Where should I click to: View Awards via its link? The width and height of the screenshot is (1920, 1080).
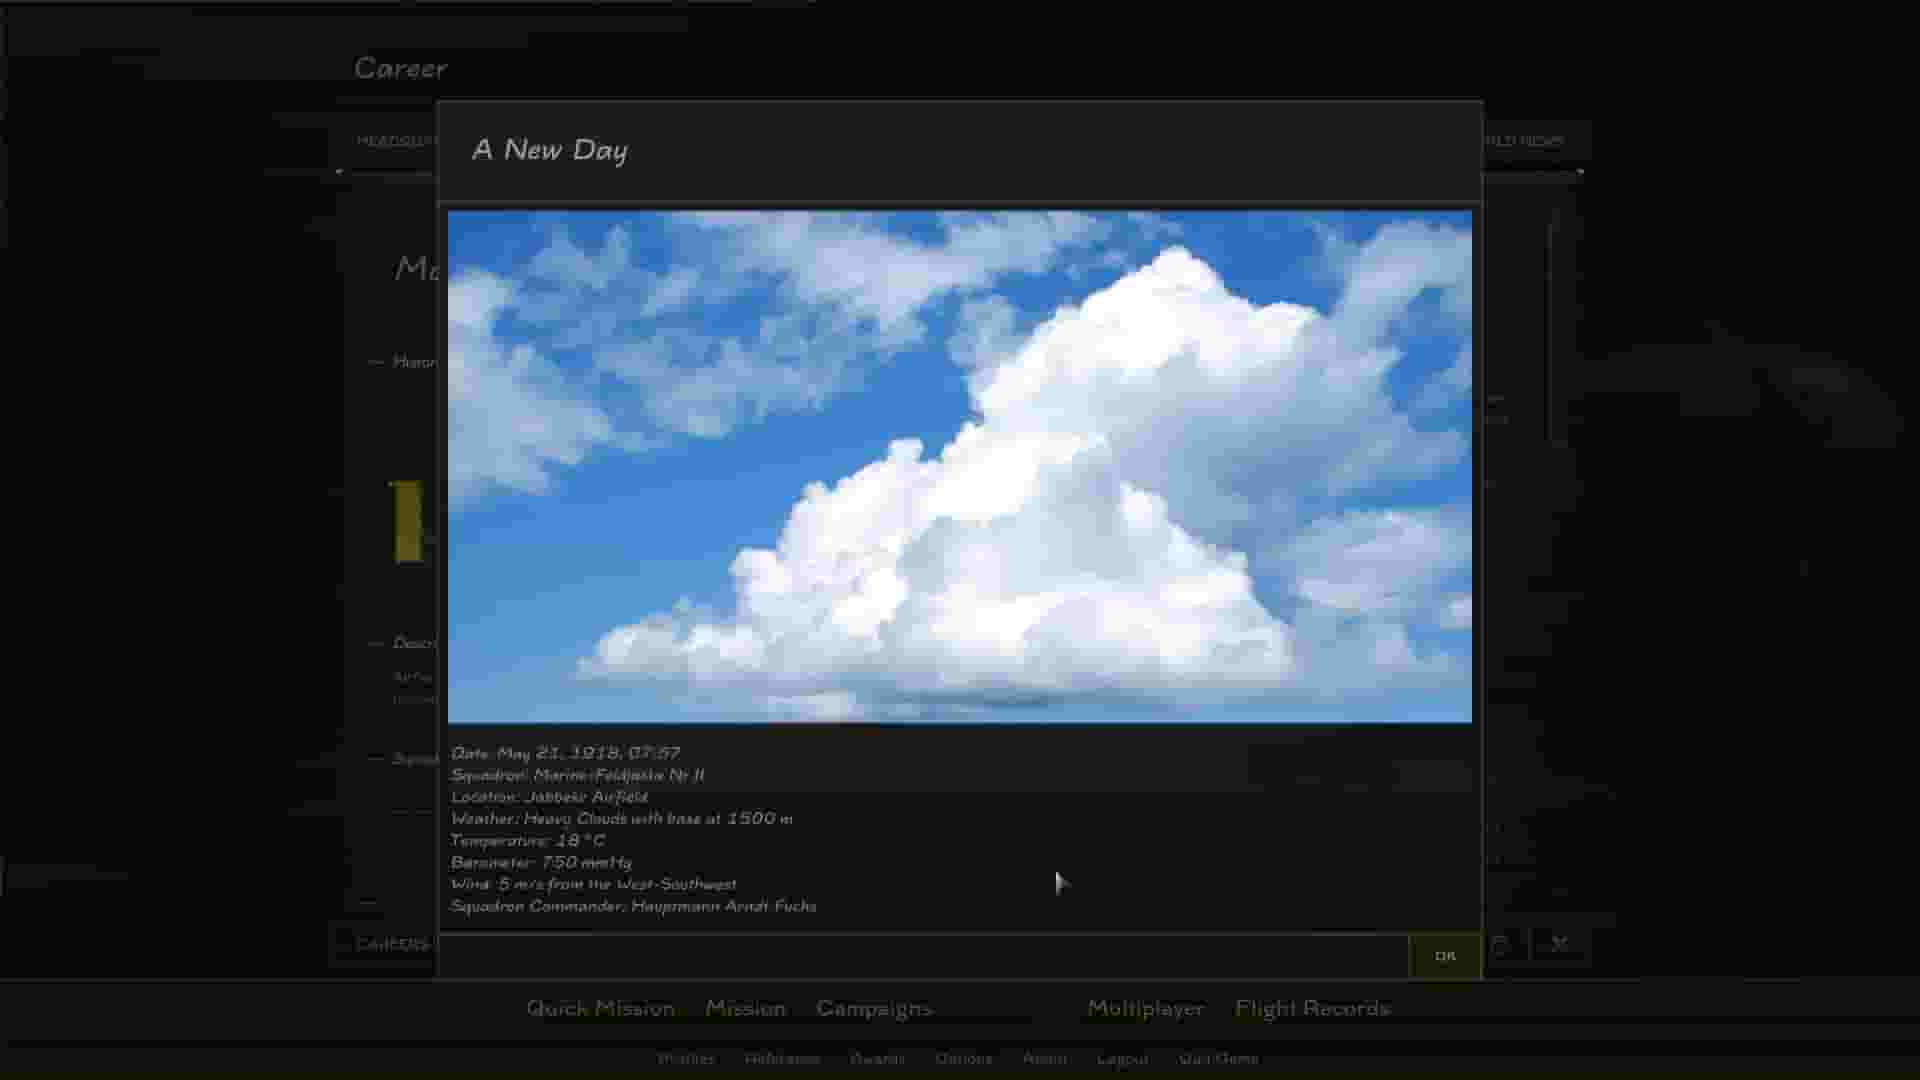click(x=878, y=1058)
